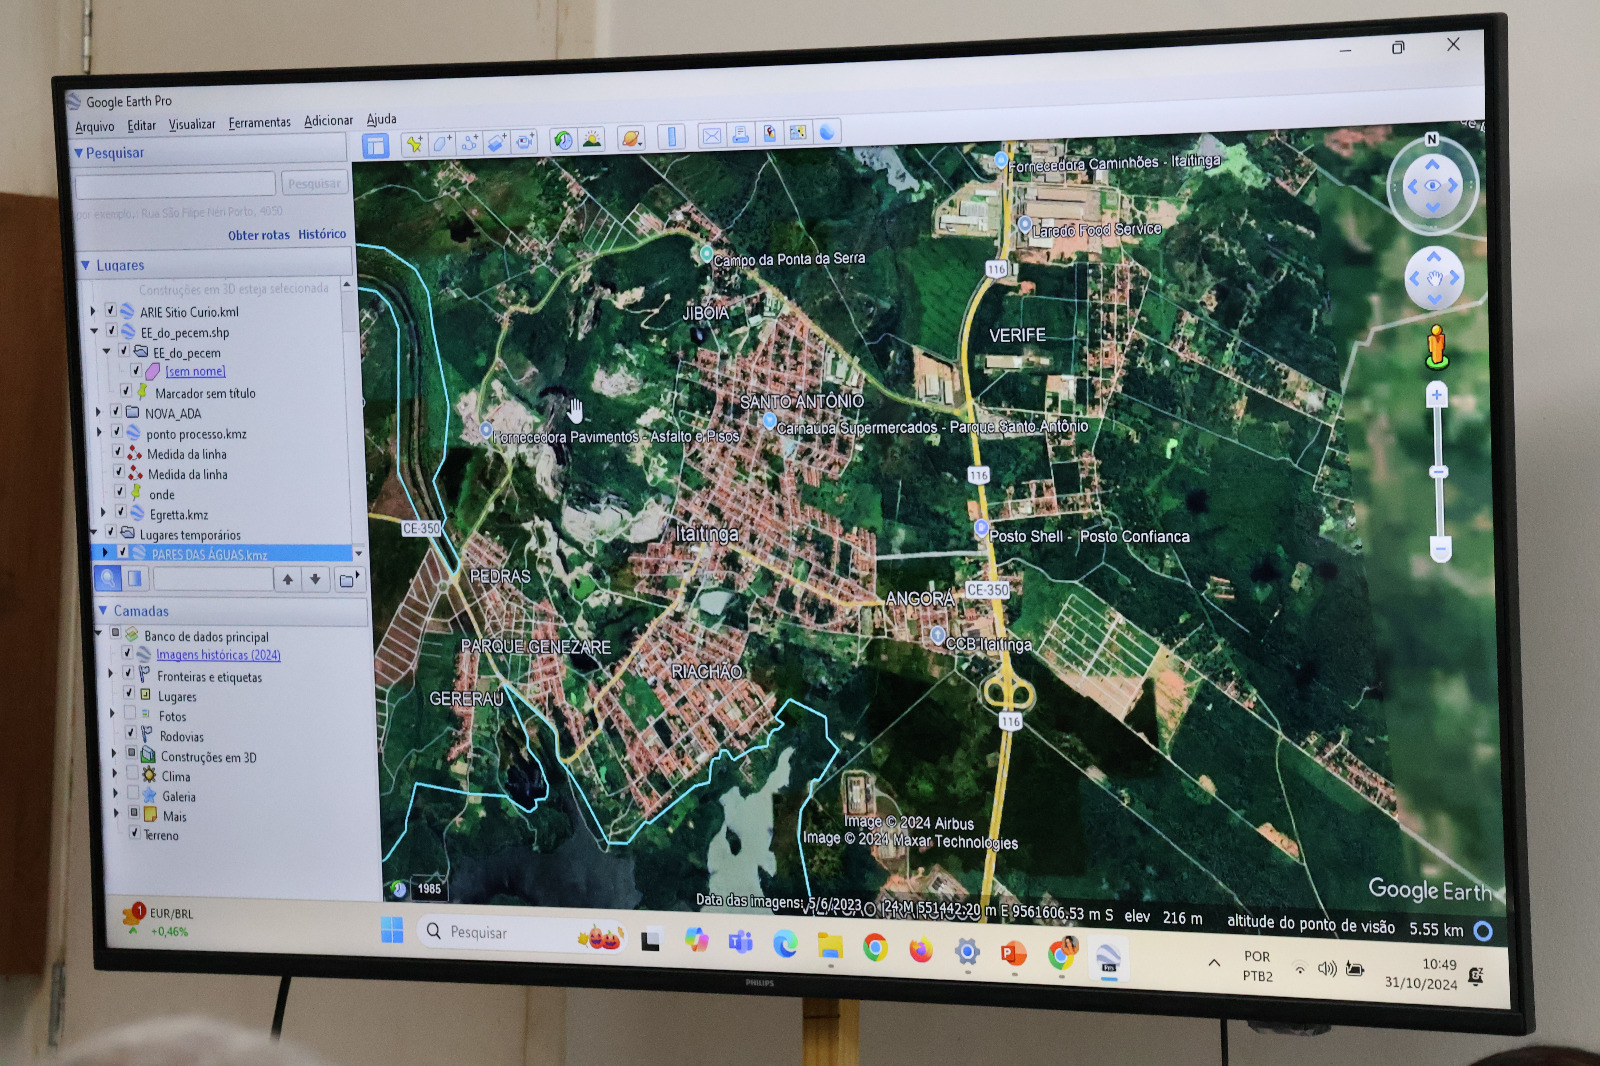Disable the Rodovias layer checkbox
Viewport: 1600px width, 1066px height.
click(130, 733)
